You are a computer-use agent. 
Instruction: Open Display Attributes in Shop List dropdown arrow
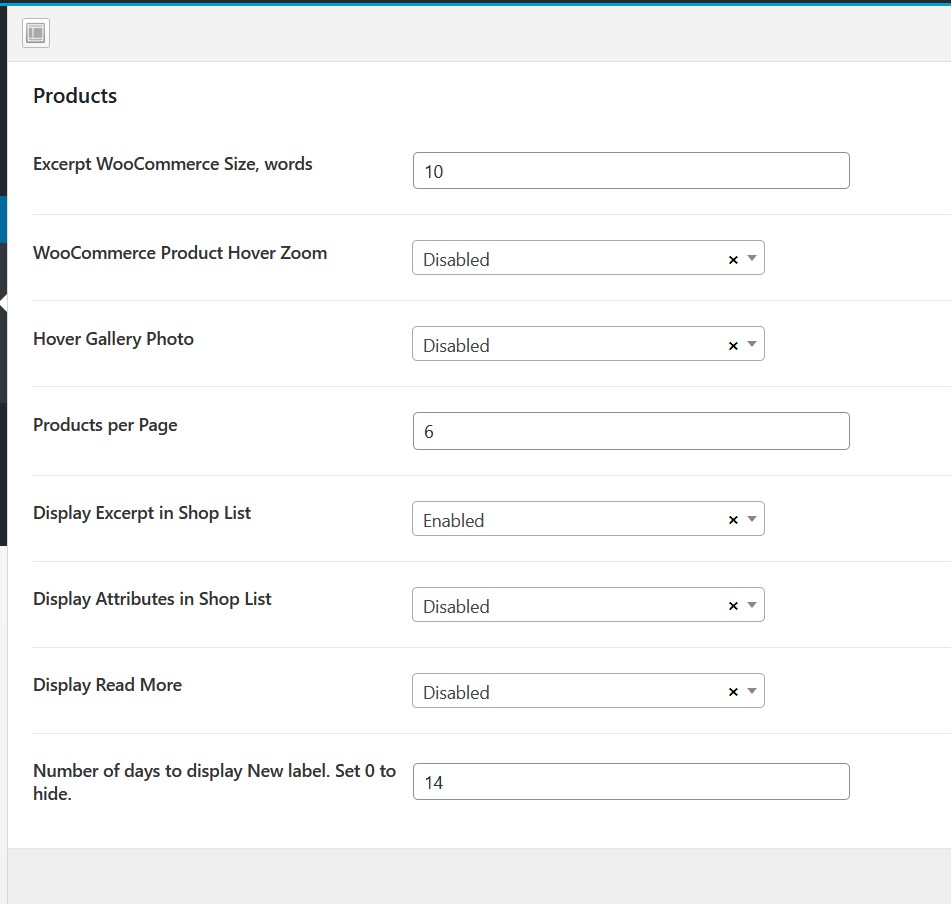(752, 605)
